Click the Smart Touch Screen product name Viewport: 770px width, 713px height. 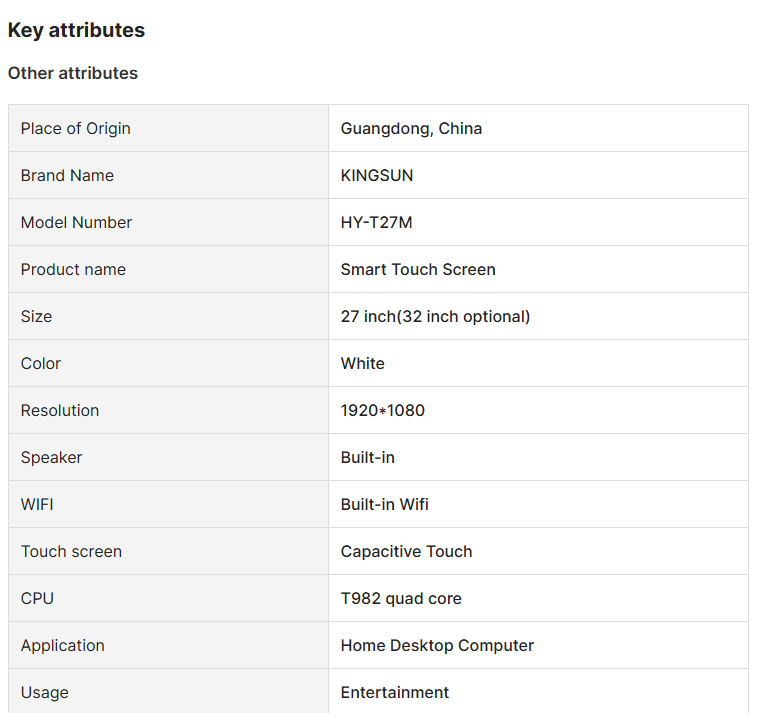point(418,269)
